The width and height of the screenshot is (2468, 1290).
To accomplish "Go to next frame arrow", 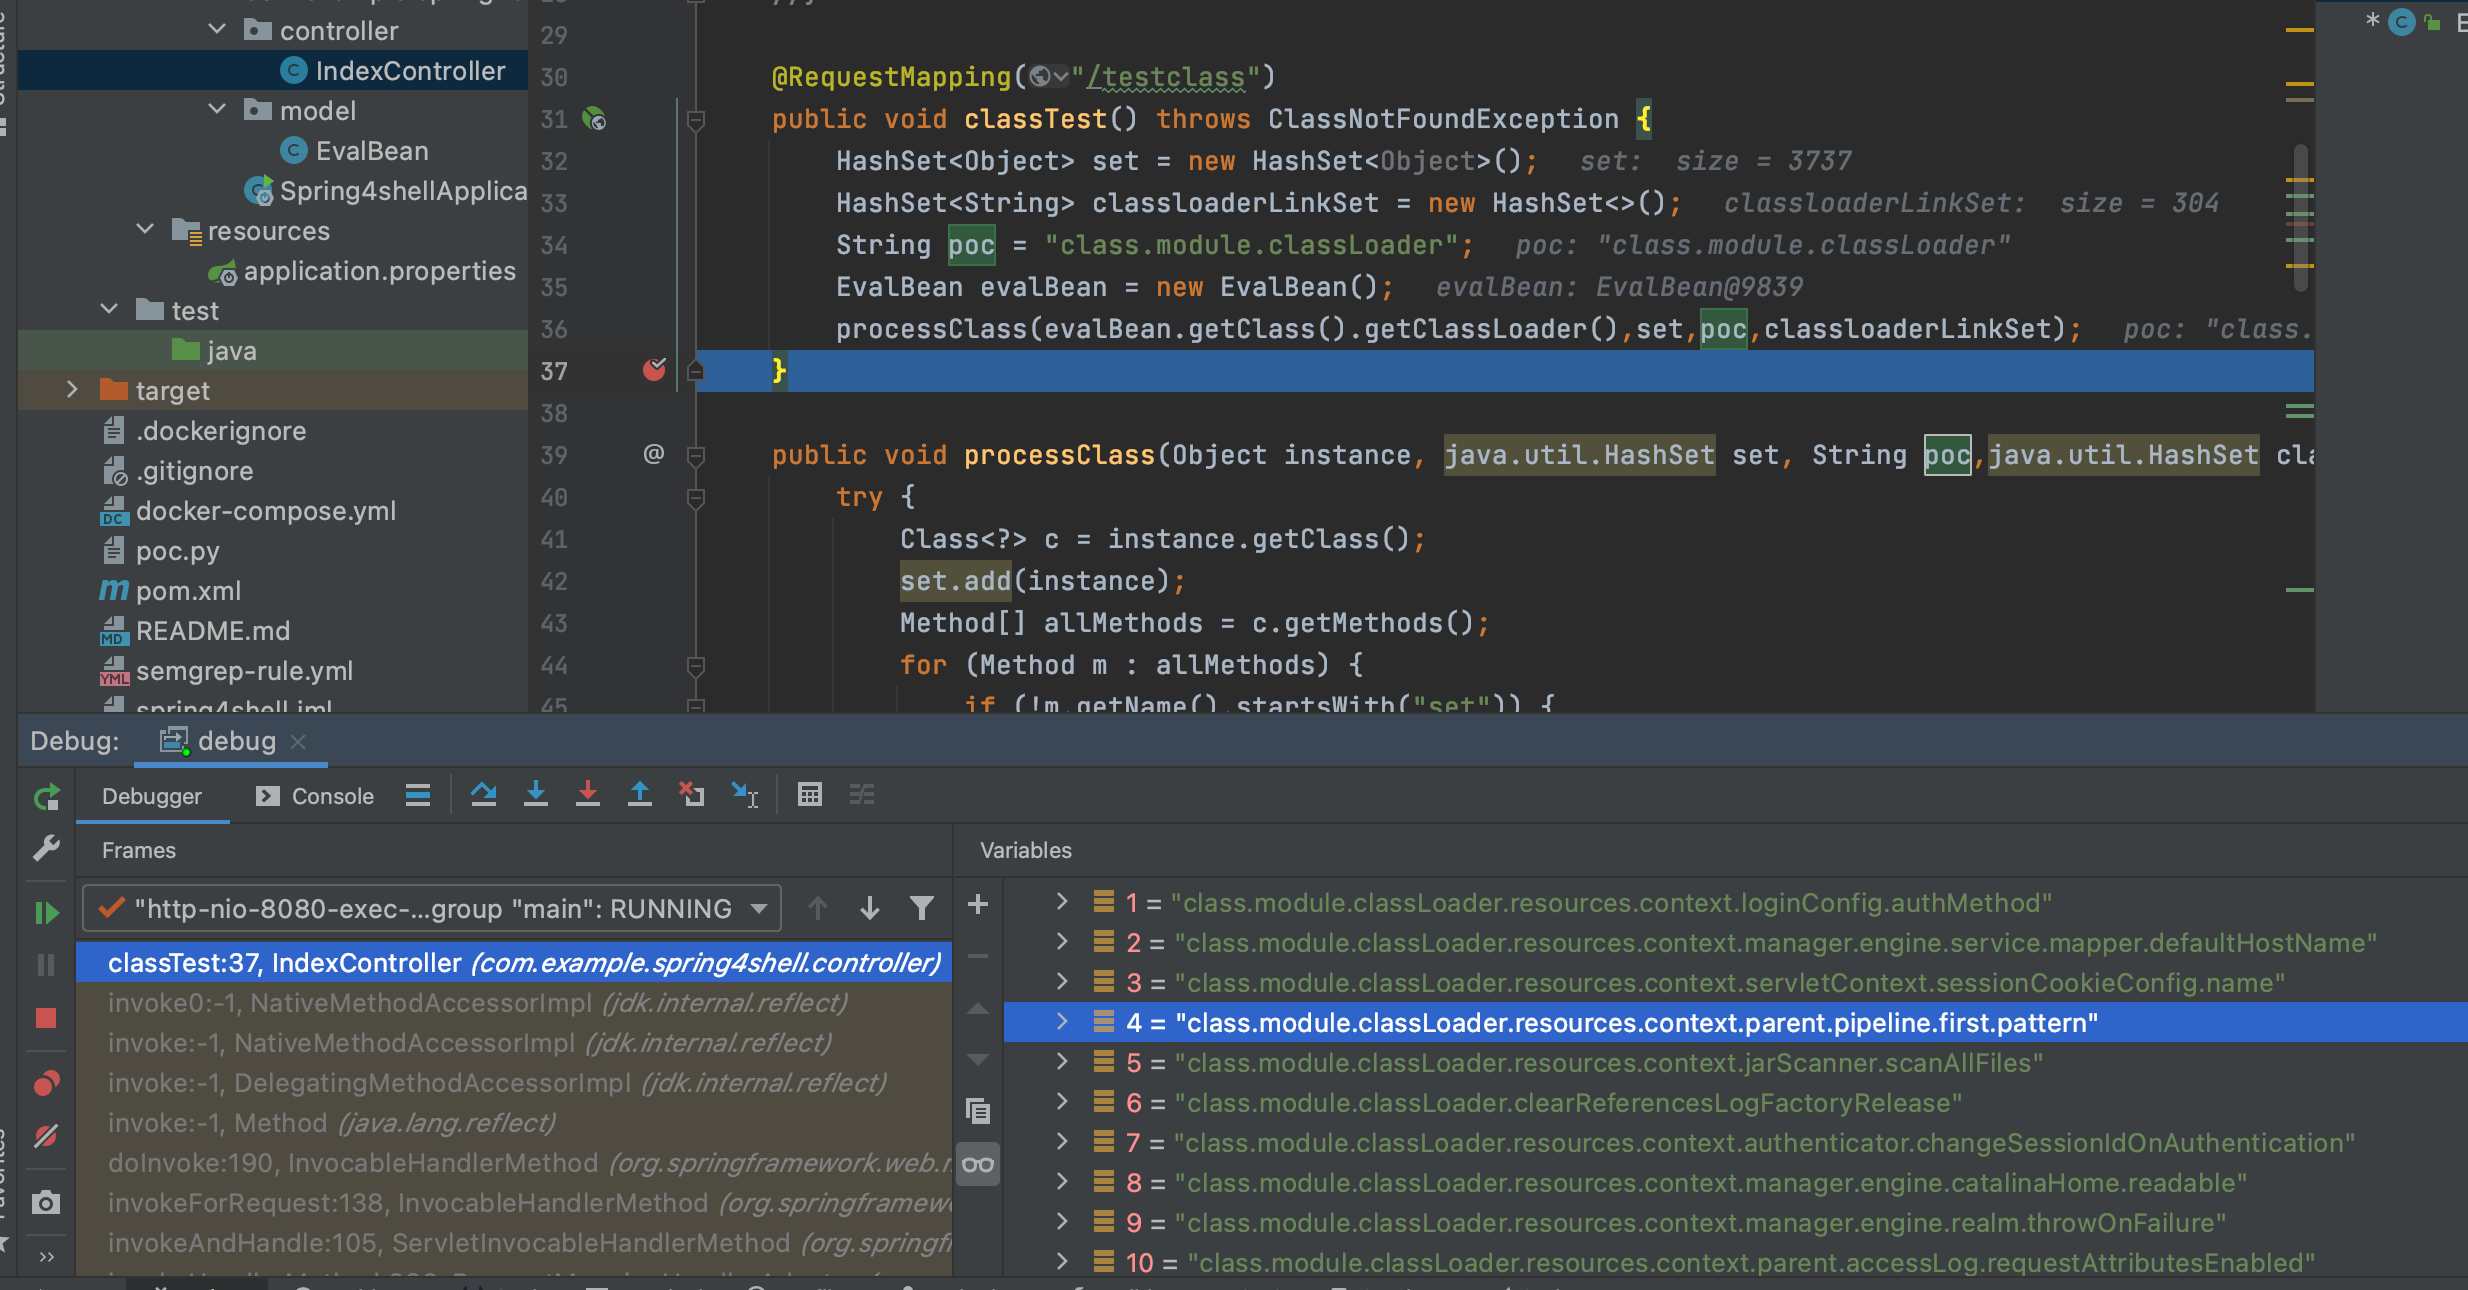I will (870, 908).
